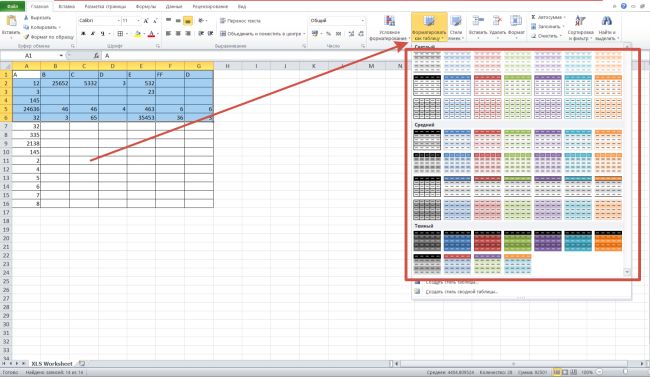This screenshot has height=377, width=650.
Task: Click gallery scroll-down arrow in style list
Action: pos(627,272)
